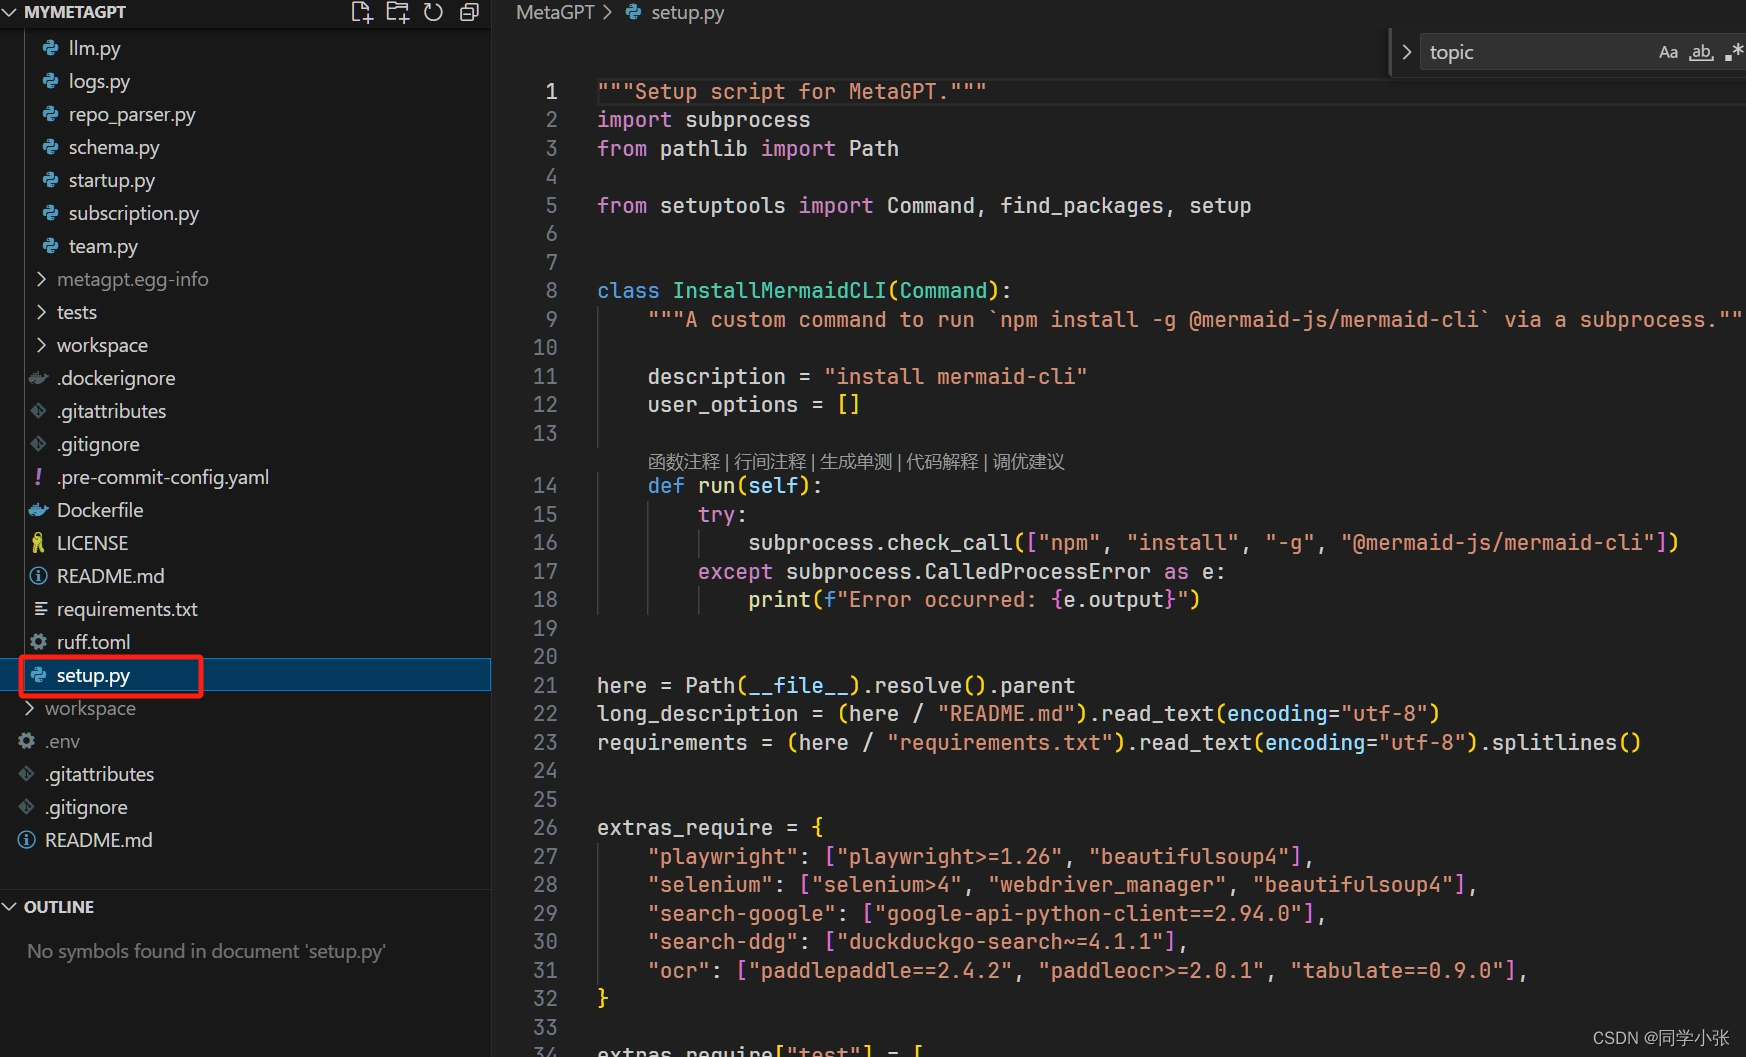Open subscription.py file
The image size is (1746, 1057).
[x=133, y=213]
